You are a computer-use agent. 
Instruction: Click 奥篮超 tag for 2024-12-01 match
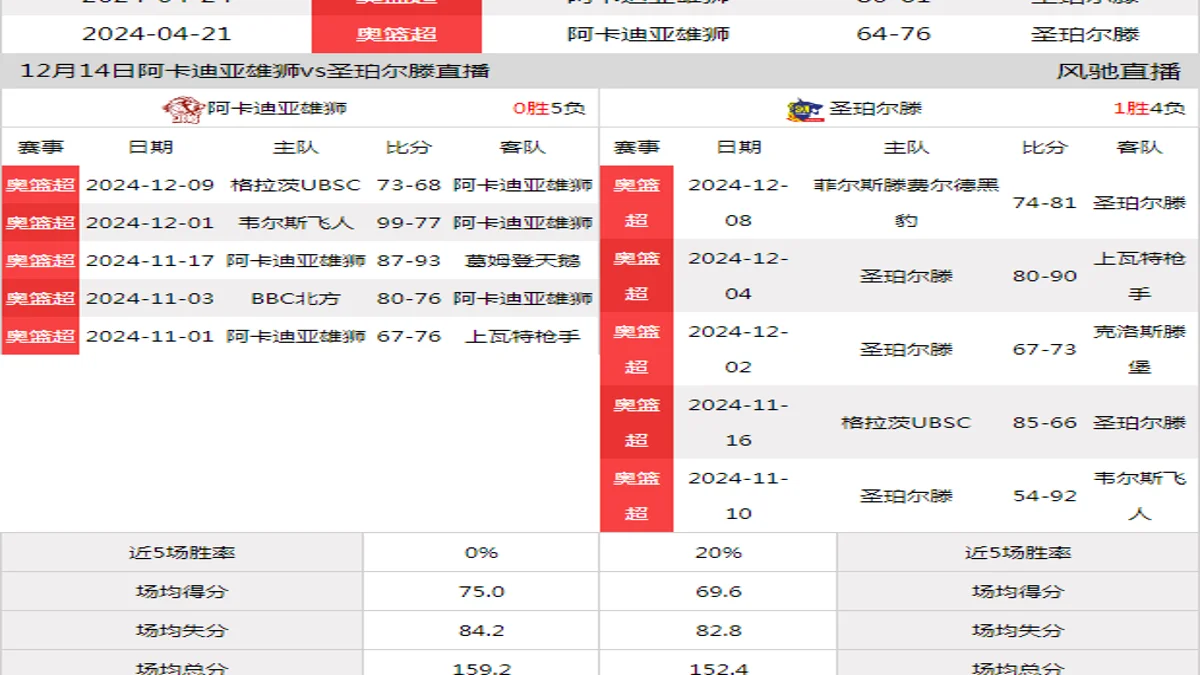coord(40,223)
